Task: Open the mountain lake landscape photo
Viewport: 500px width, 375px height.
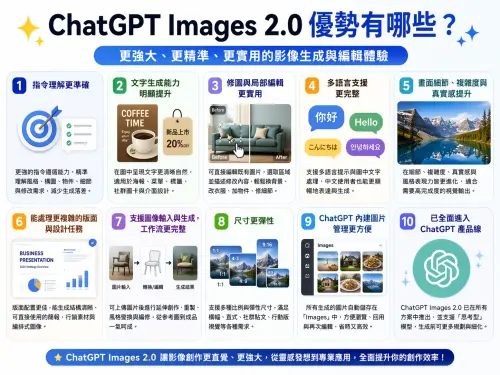Action: click(444, 133)
